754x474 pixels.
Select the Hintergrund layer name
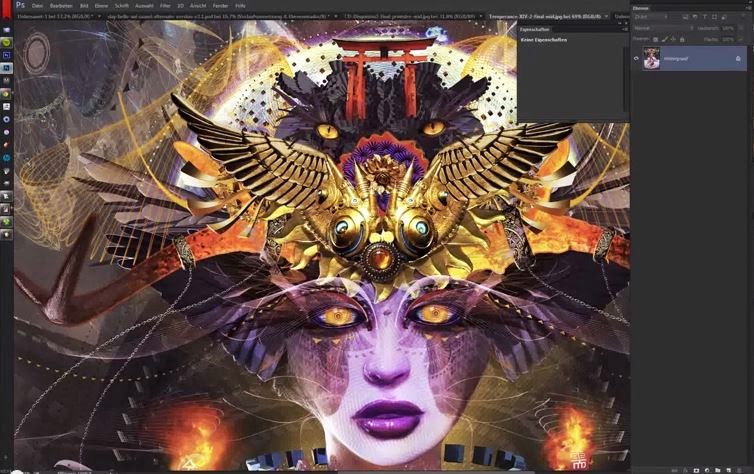click(676, 59)
